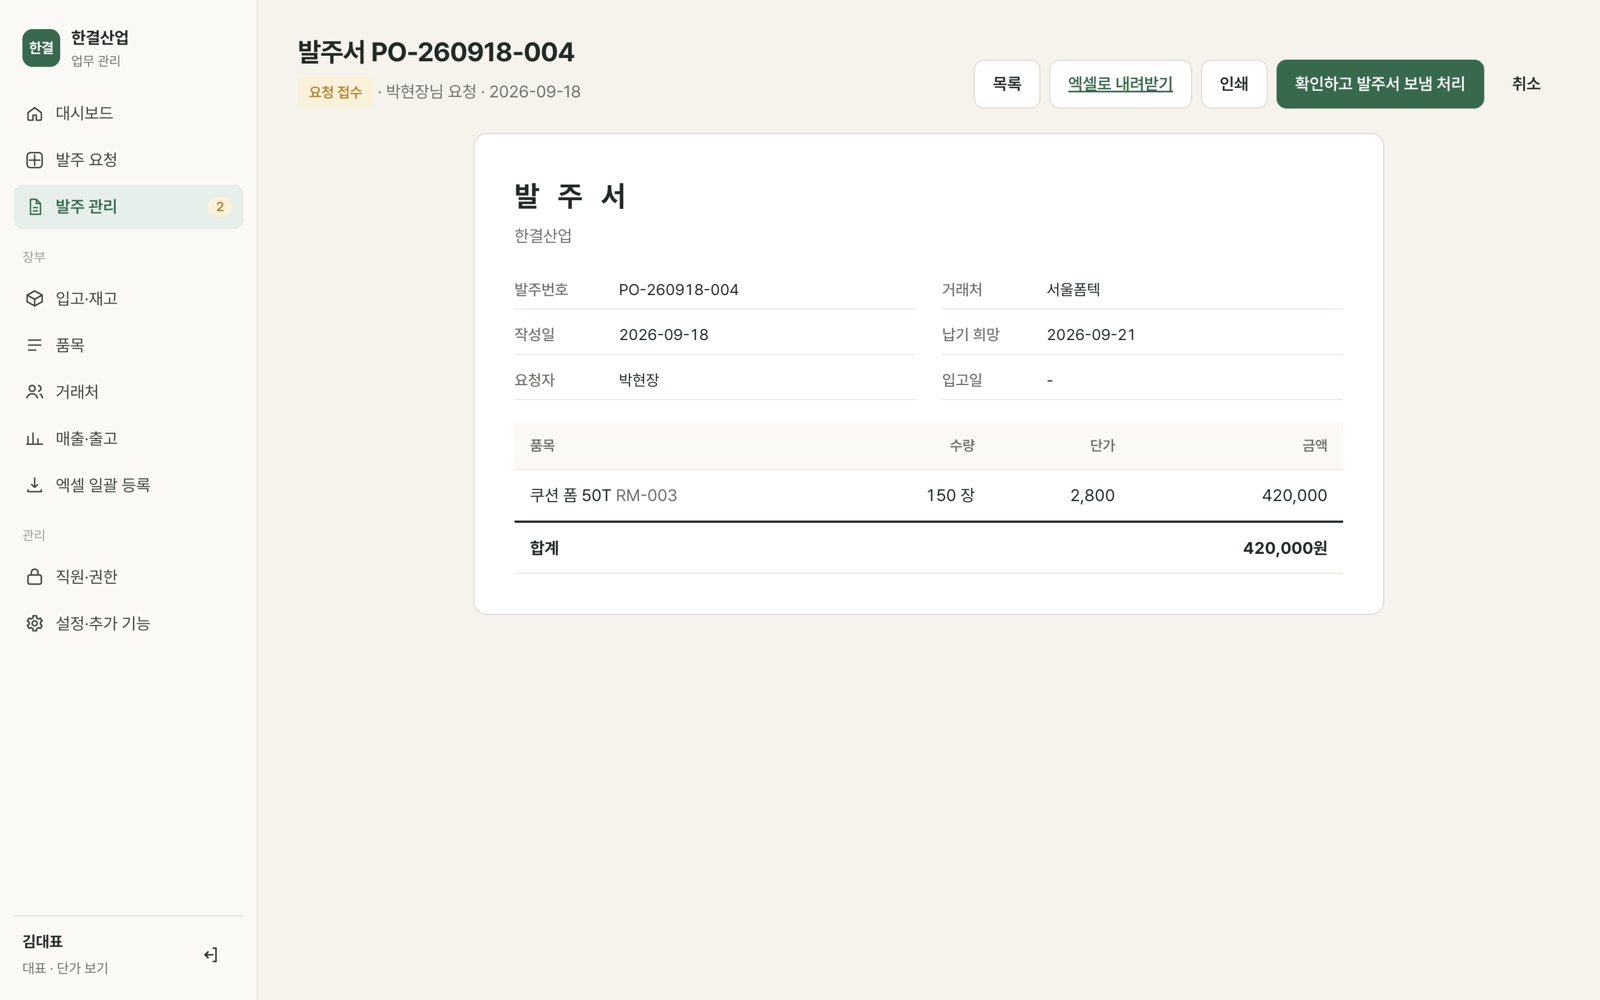Click 요청자 value 박현장
The image size is (1600, 1000).
click(x=639, y=380)
